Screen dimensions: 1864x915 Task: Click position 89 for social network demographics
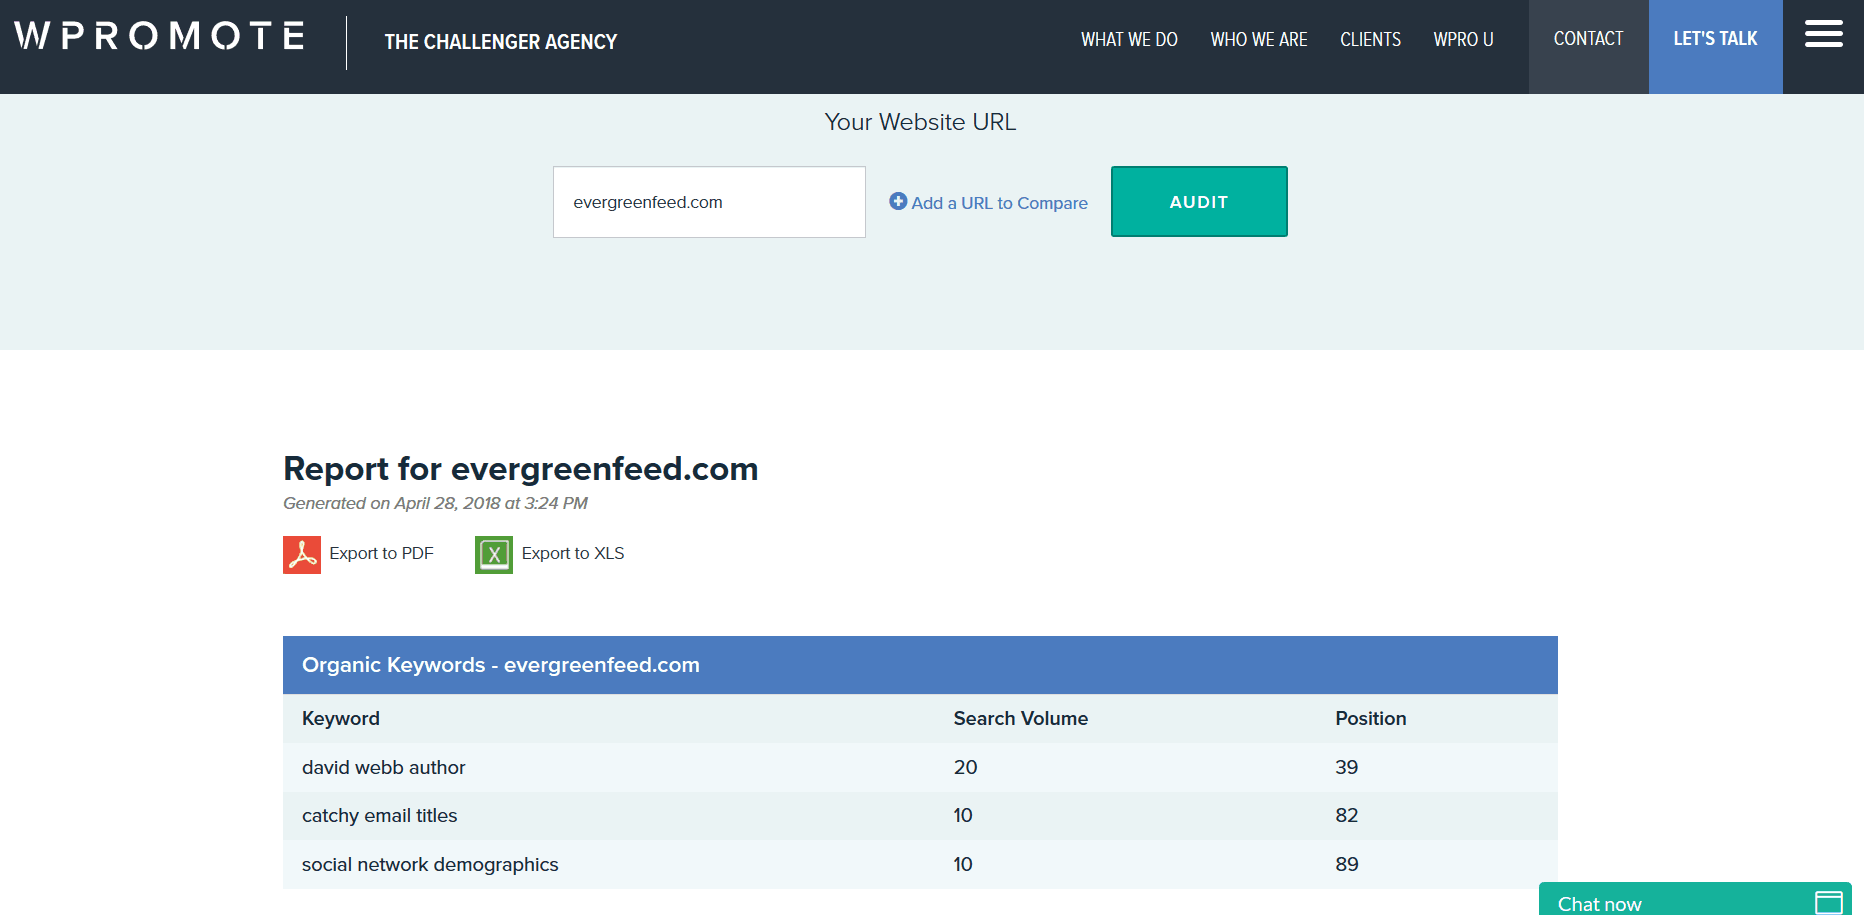[1346, 864]
